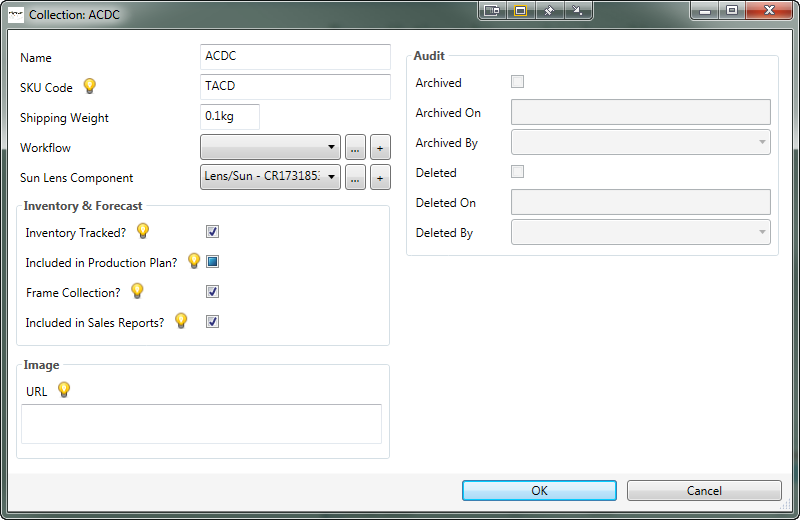
Task: Toggle the Included in Production Plan checkbox
Action: tap(212, 262)
